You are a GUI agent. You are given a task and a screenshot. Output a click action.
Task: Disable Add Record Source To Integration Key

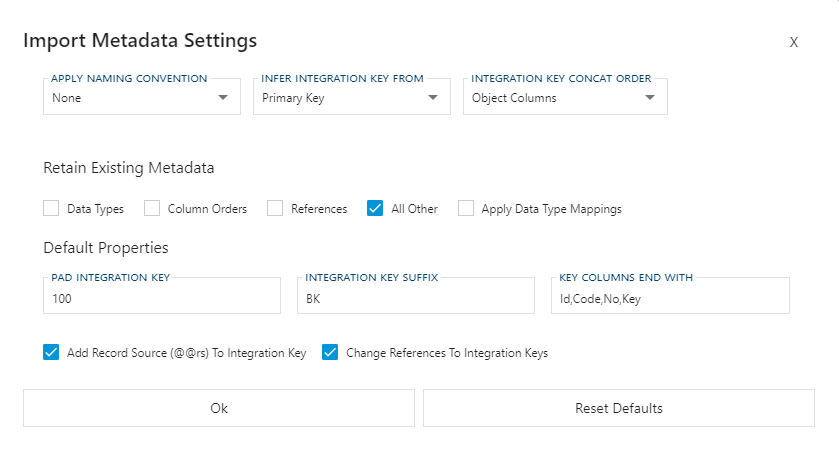point(51,352)
